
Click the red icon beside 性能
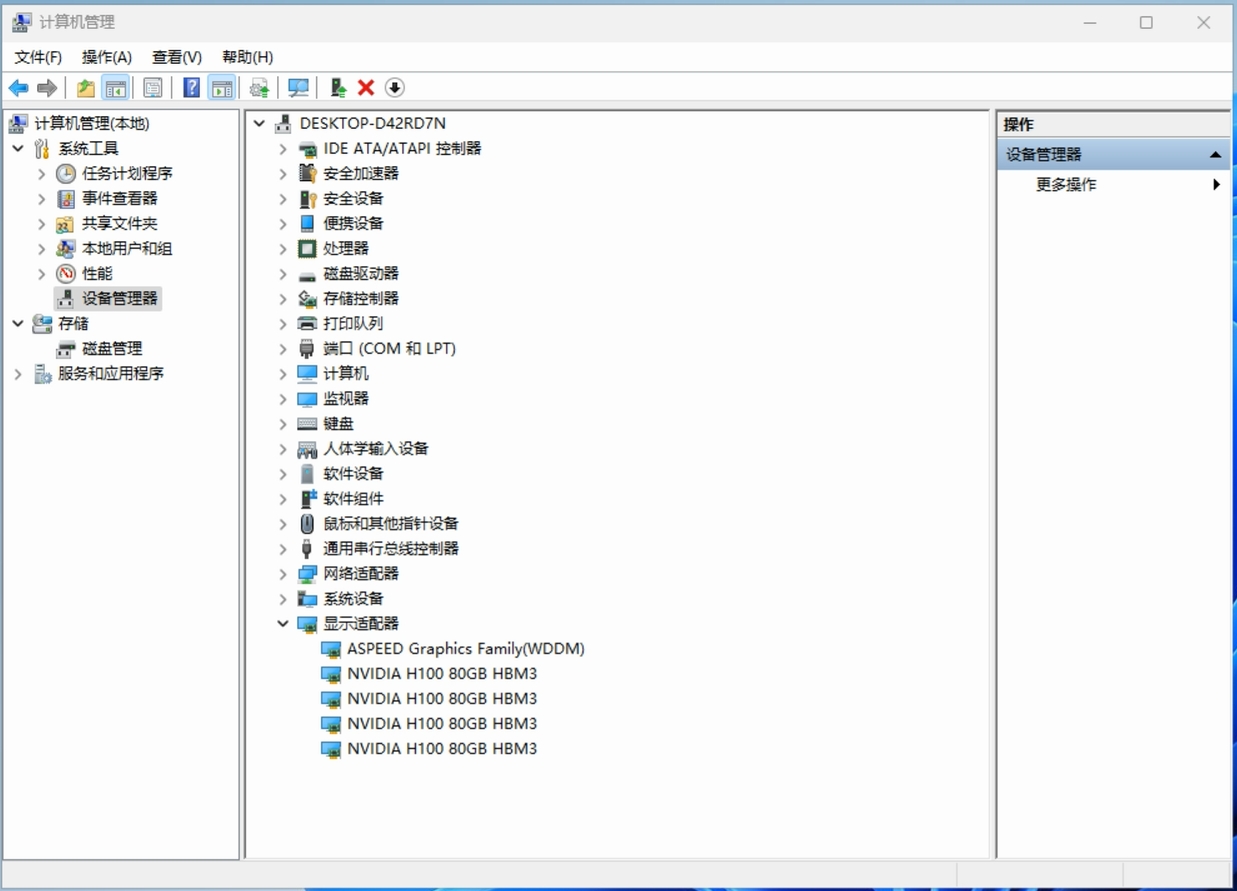(x=66, y=273)
